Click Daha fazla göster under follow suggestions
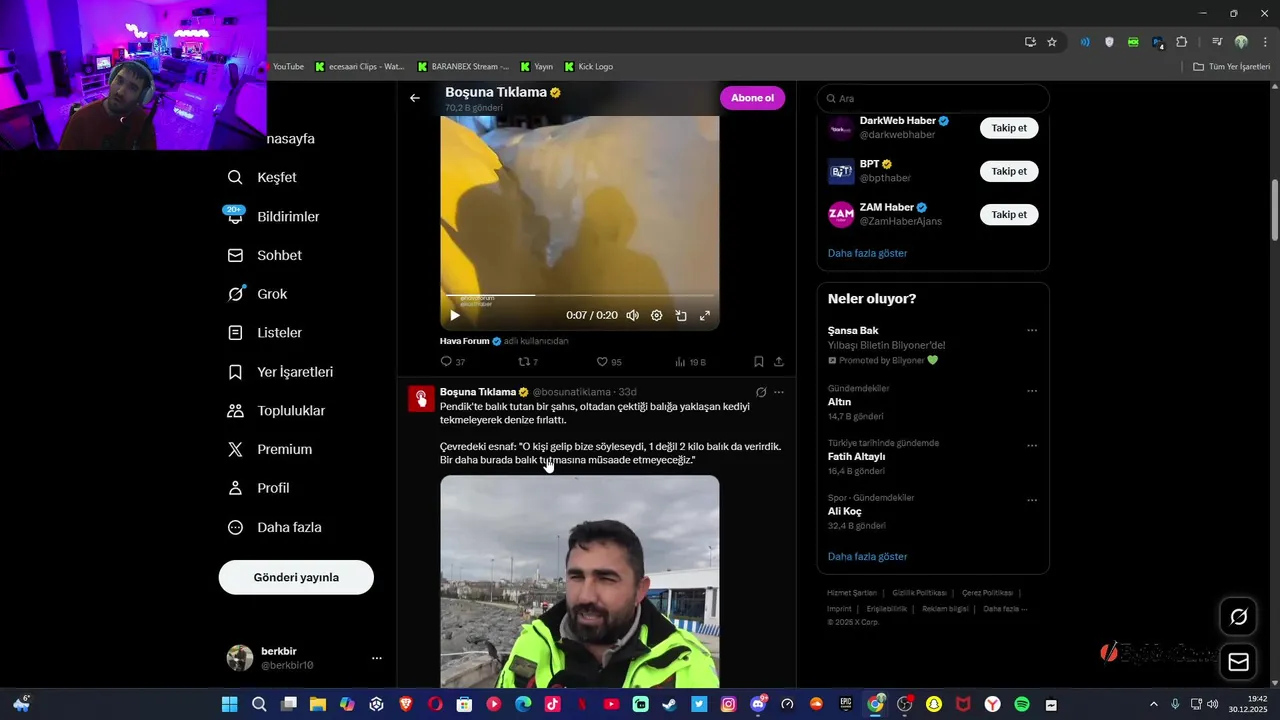The image size is (1280, 720). [867, 253]
